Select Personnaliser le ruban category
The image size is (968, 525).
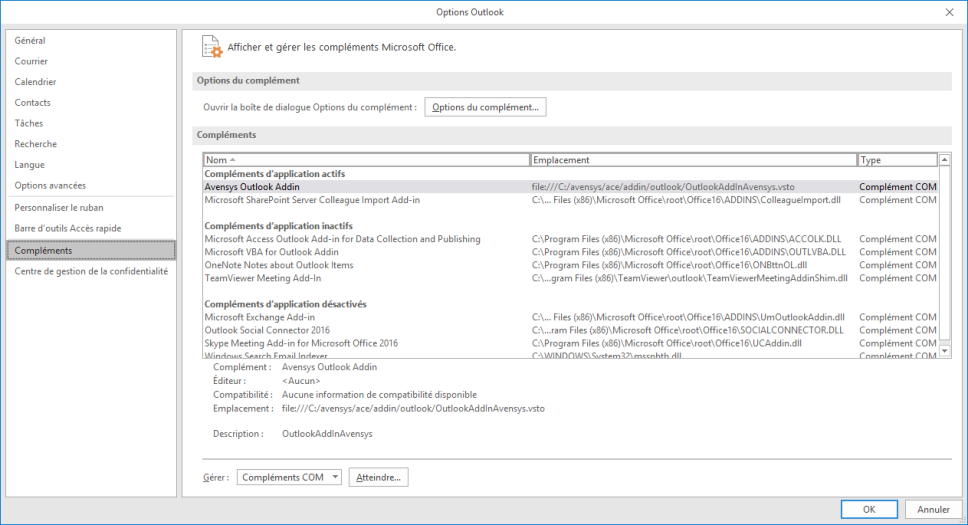(x=58, y=208)
